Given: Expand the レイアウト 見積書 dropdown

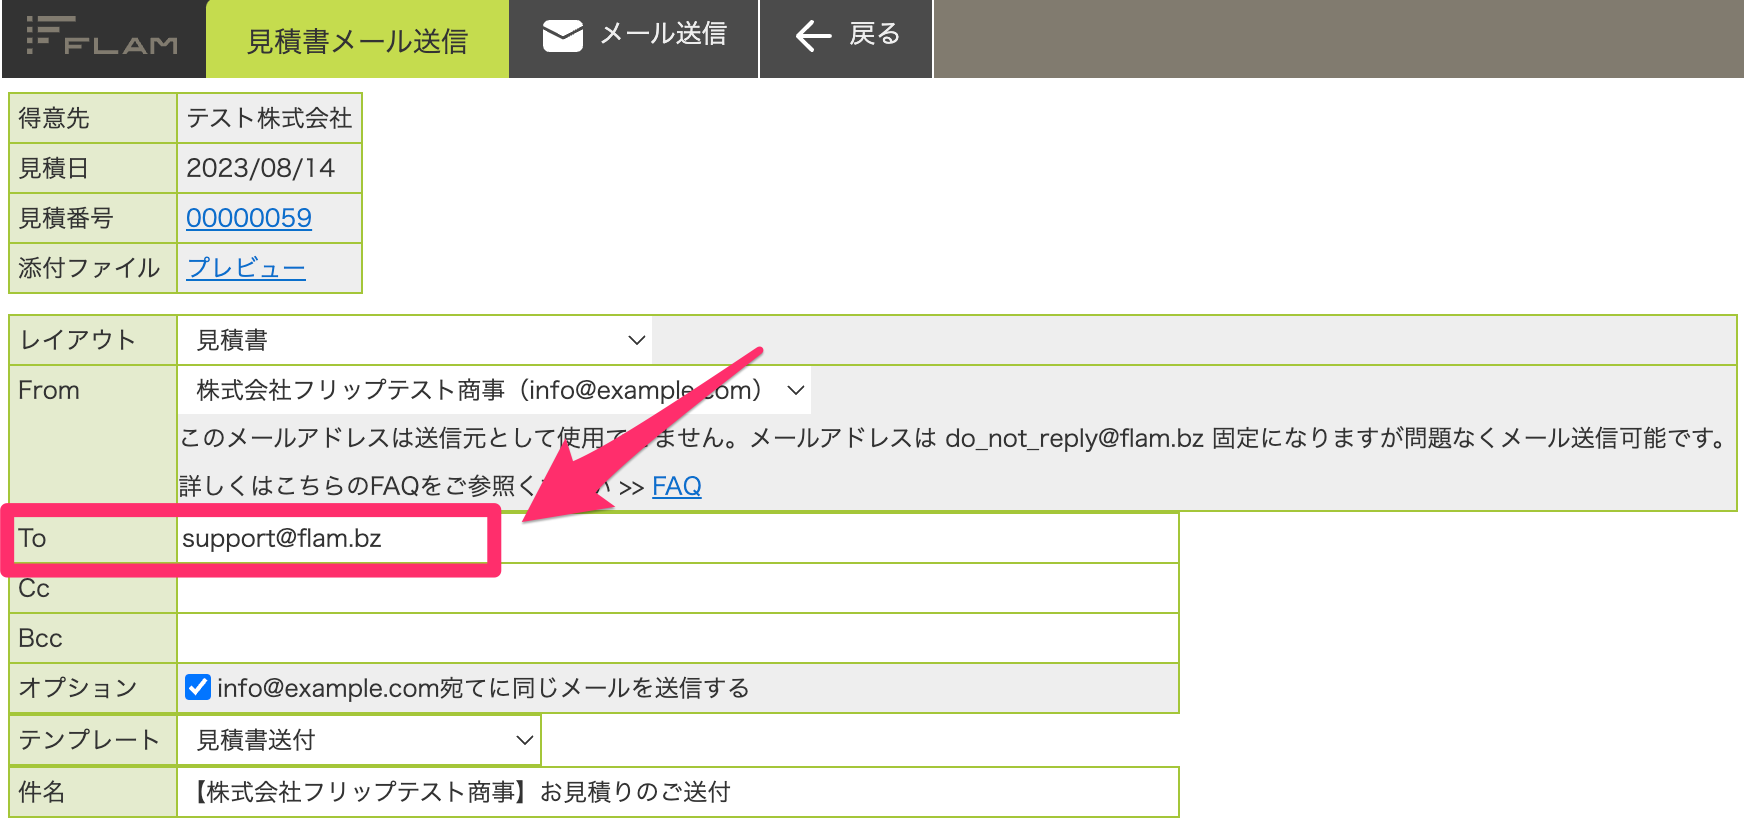Looking at the screenshot, I should [415, 340].
